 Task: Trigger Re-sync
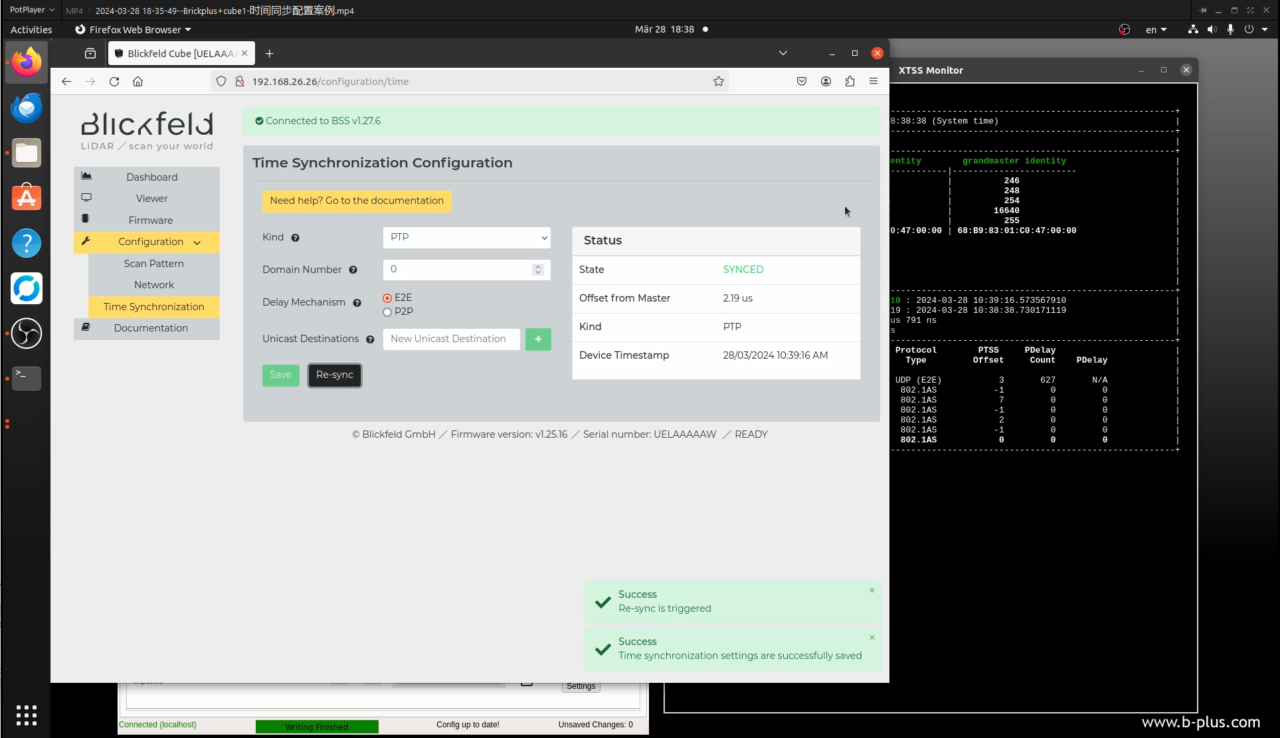tap(335, 375)
